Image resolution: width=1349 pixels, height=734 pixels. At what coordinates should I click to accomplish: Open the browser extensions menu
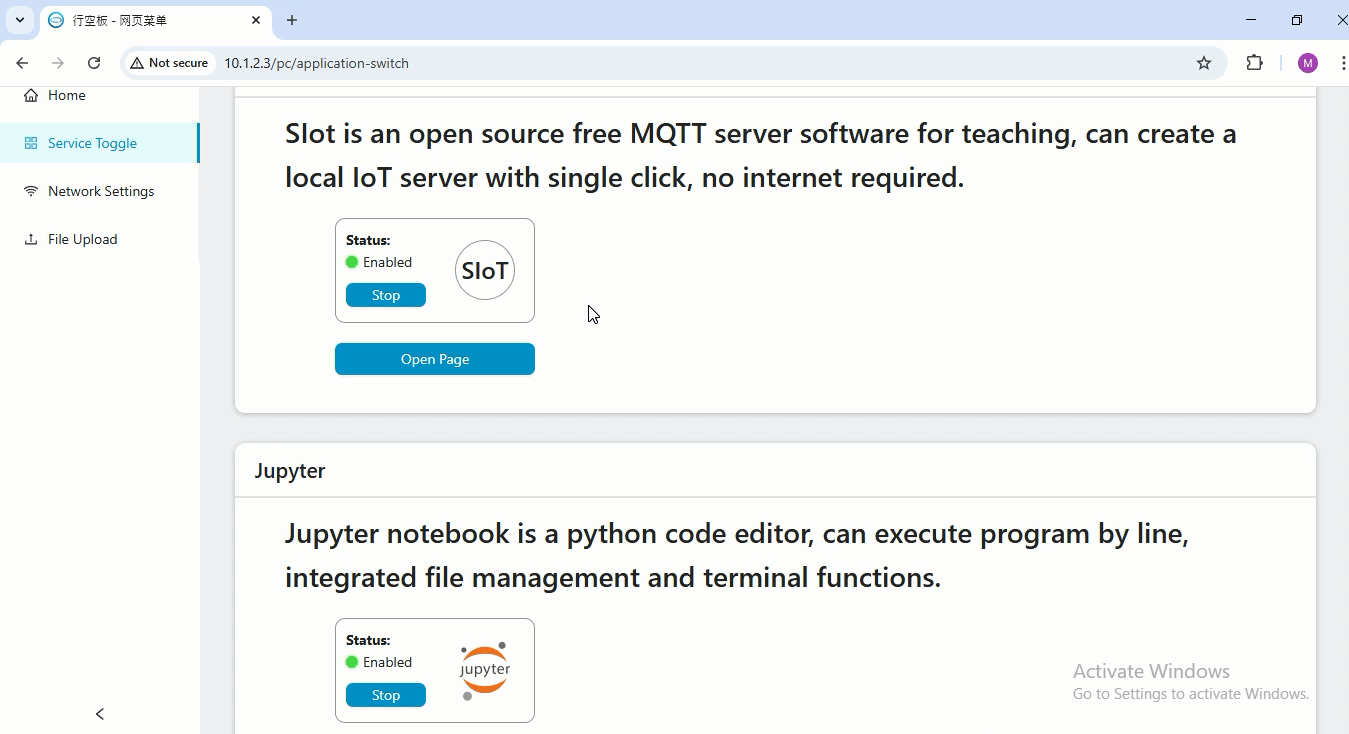click(x=1254, y=63)
